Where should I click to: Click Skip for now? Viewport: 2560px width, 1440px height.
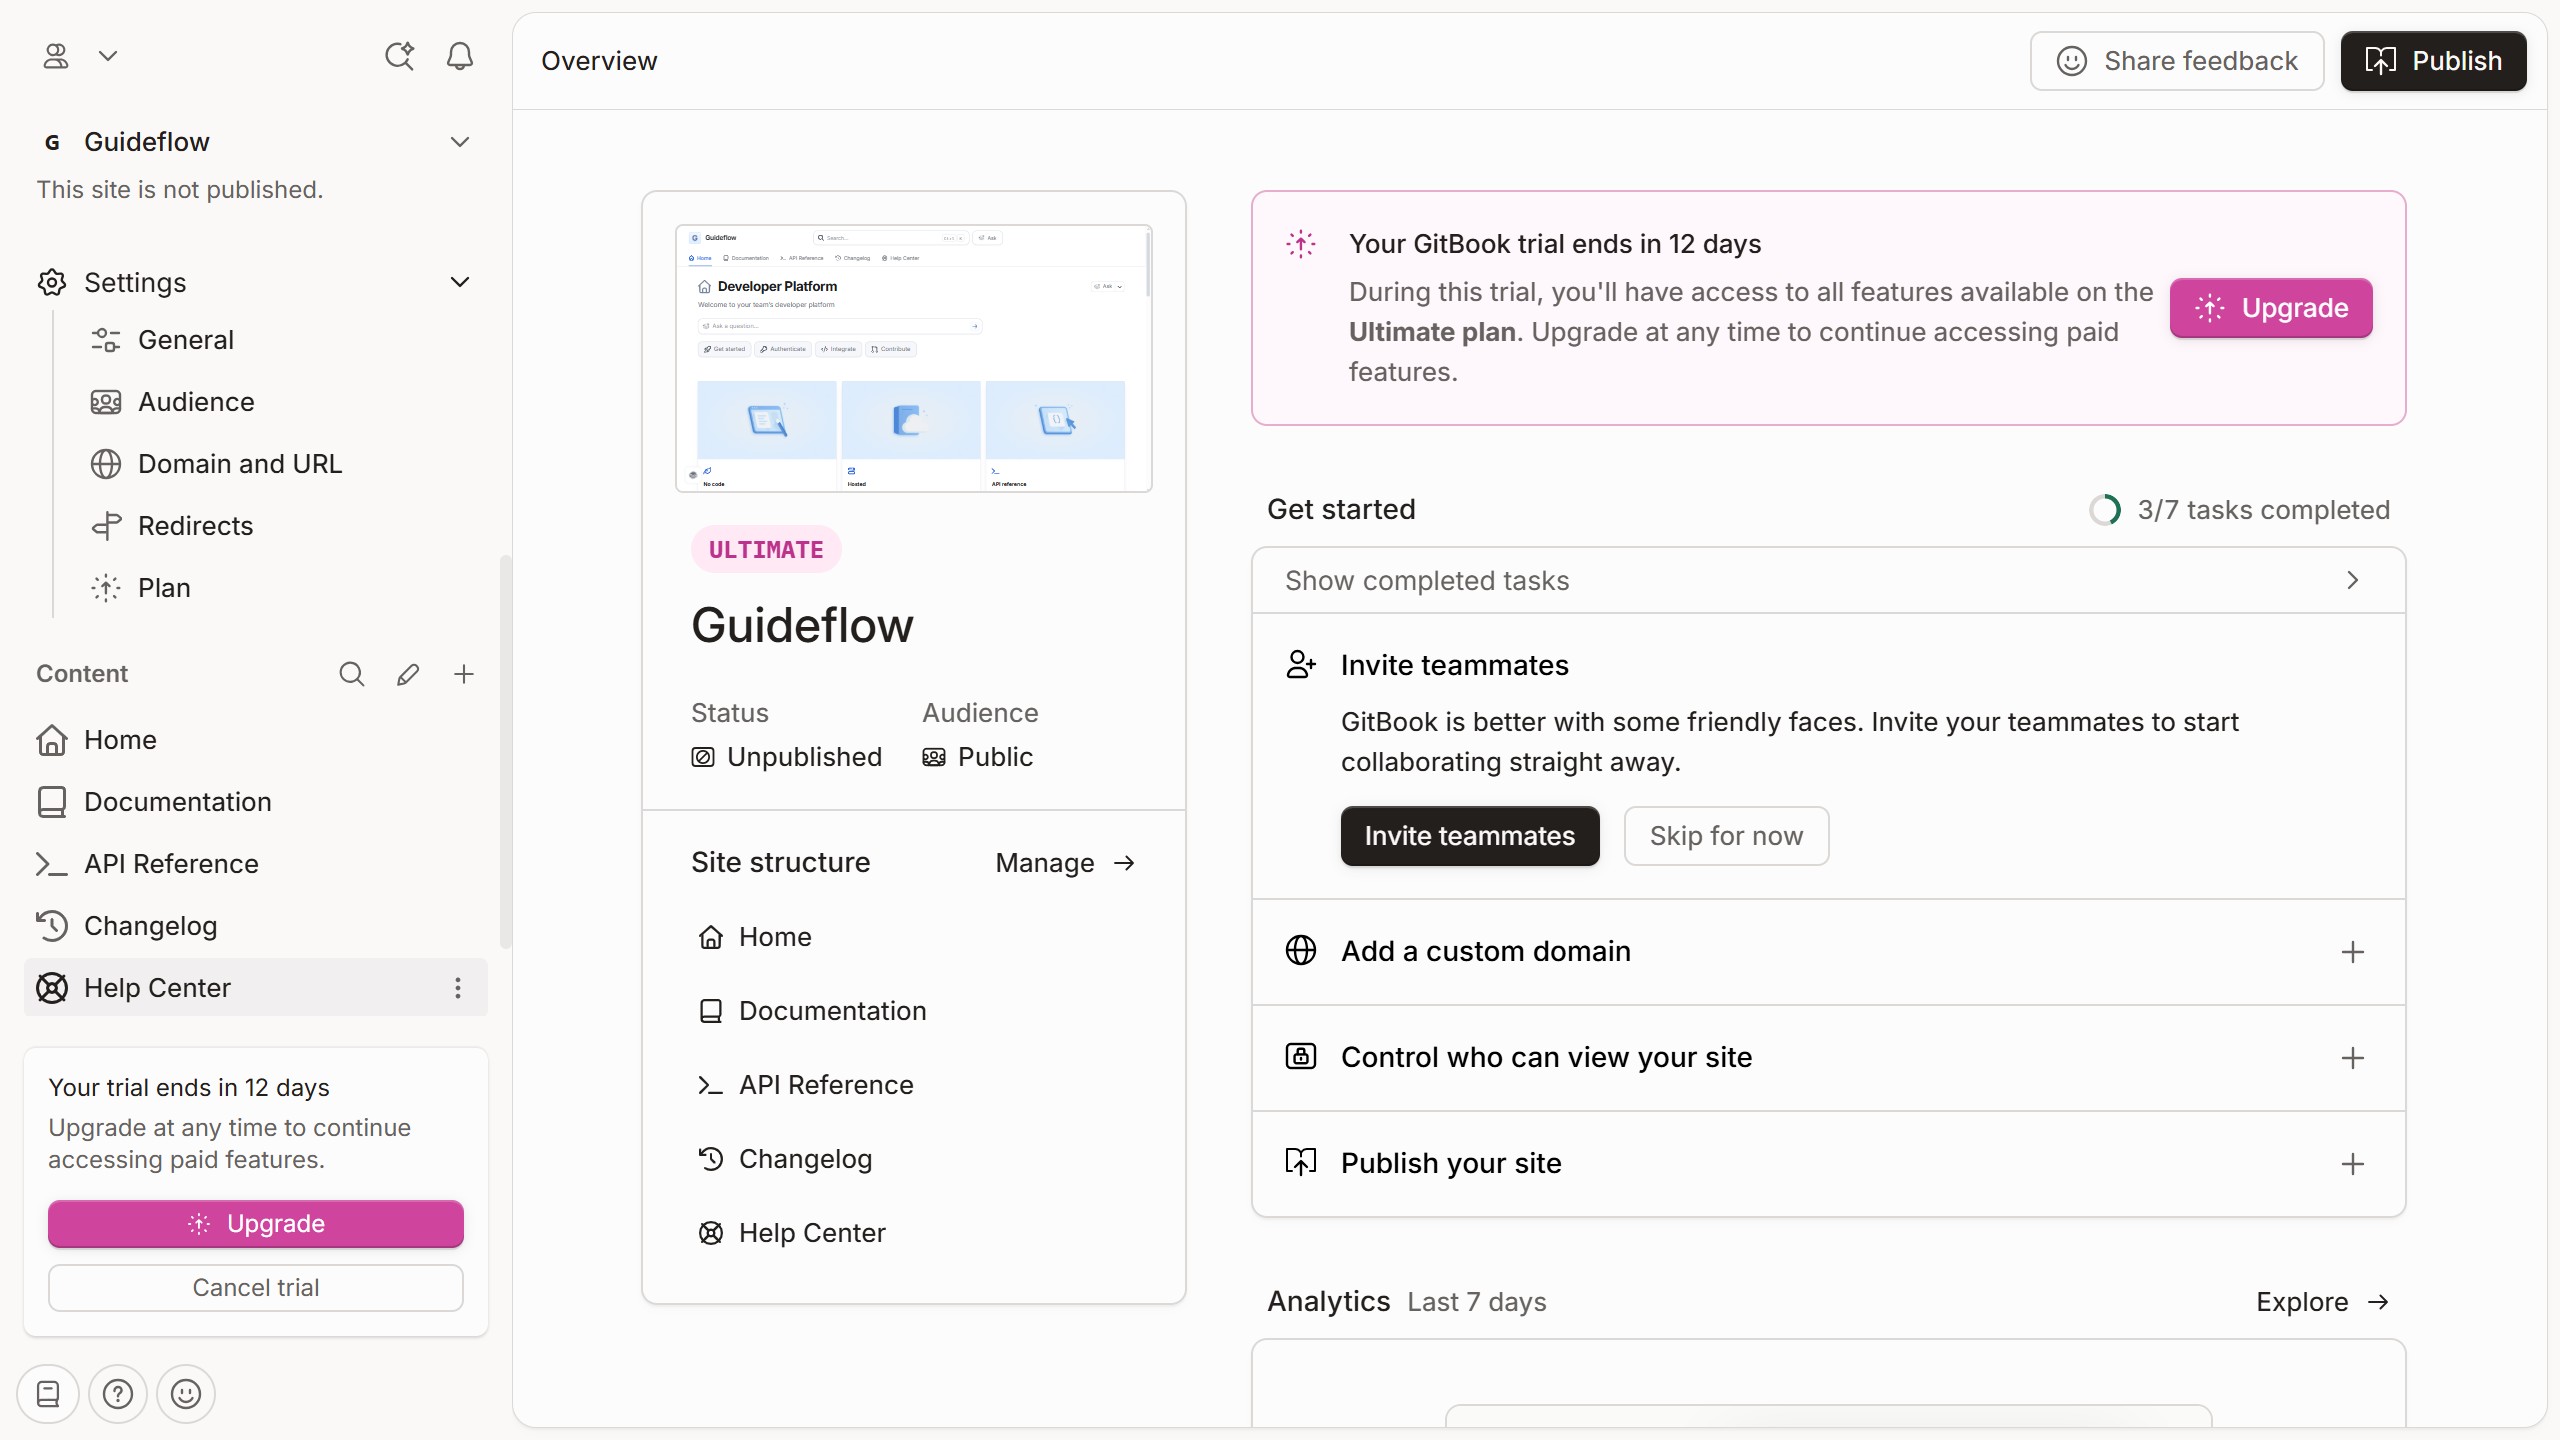point(1727,836)
